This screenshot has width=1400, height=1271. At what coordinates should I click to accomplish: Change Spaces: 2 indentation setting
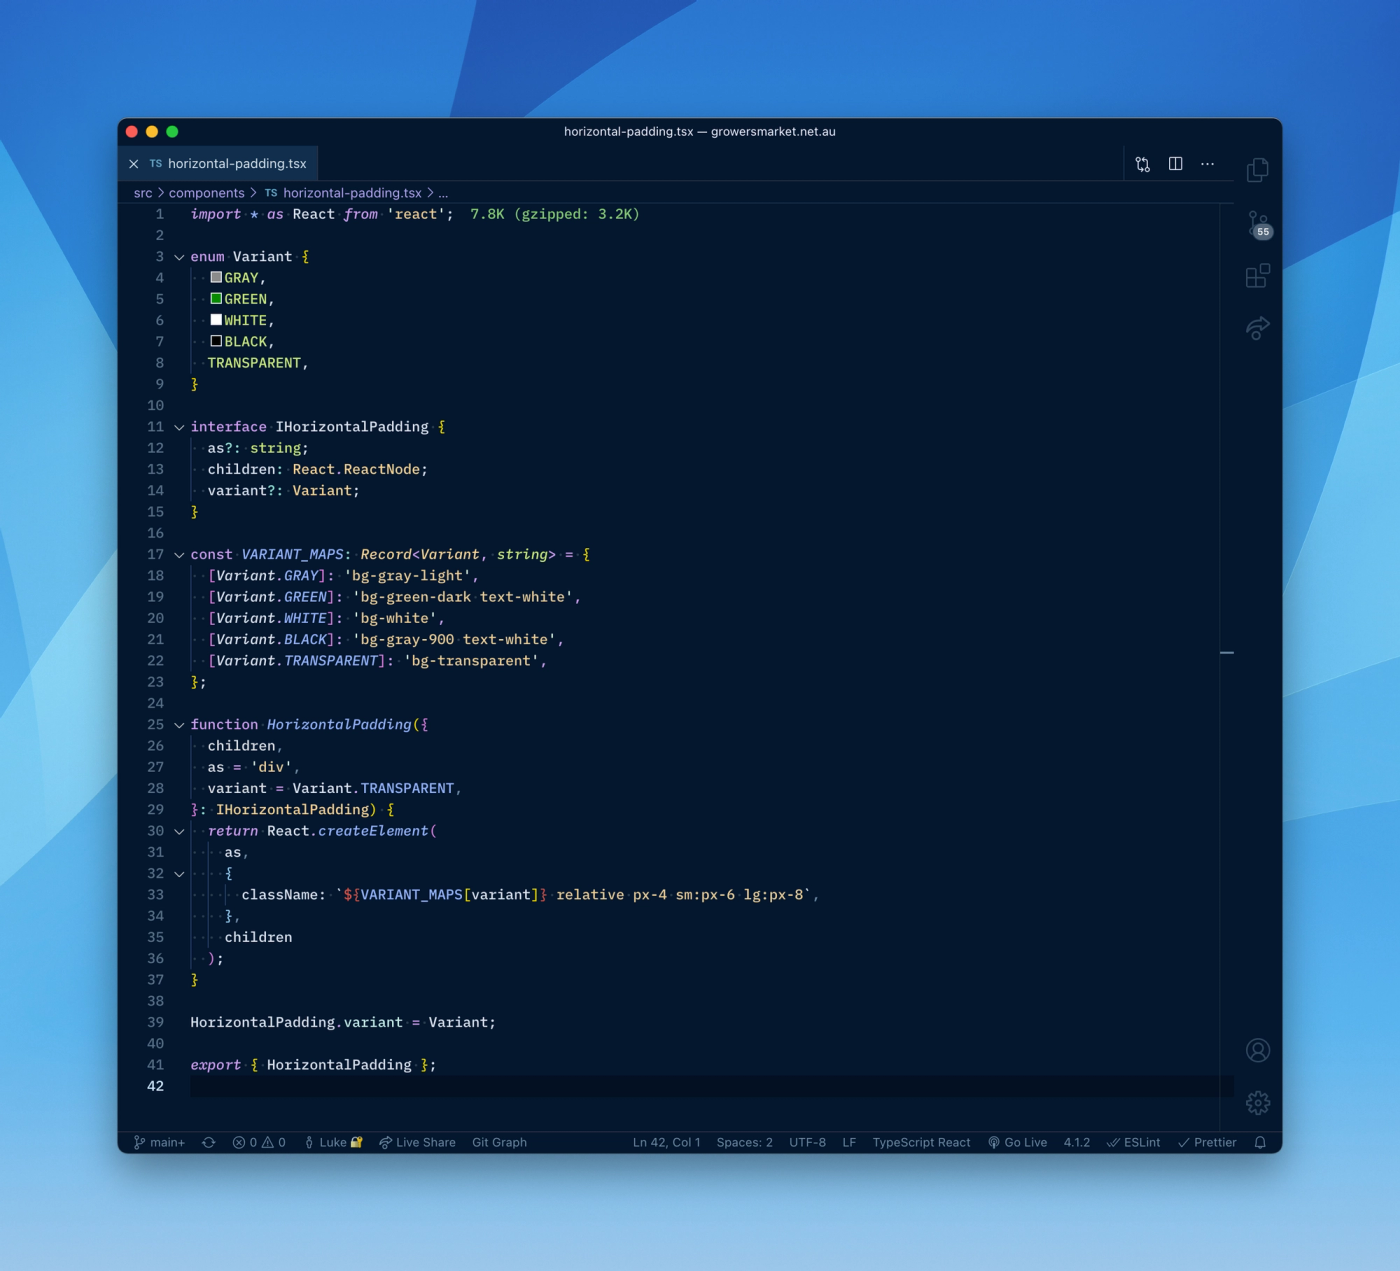point(744,1141)
